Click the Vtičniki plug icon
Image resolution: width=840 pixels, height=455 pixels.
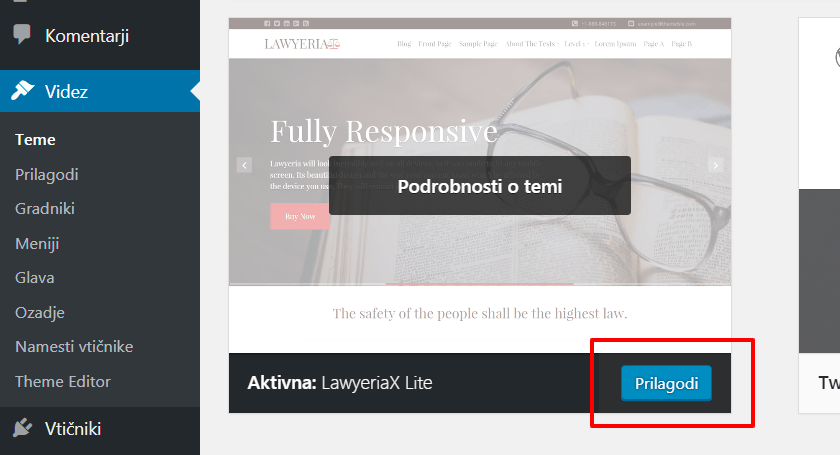pos(22,428)
